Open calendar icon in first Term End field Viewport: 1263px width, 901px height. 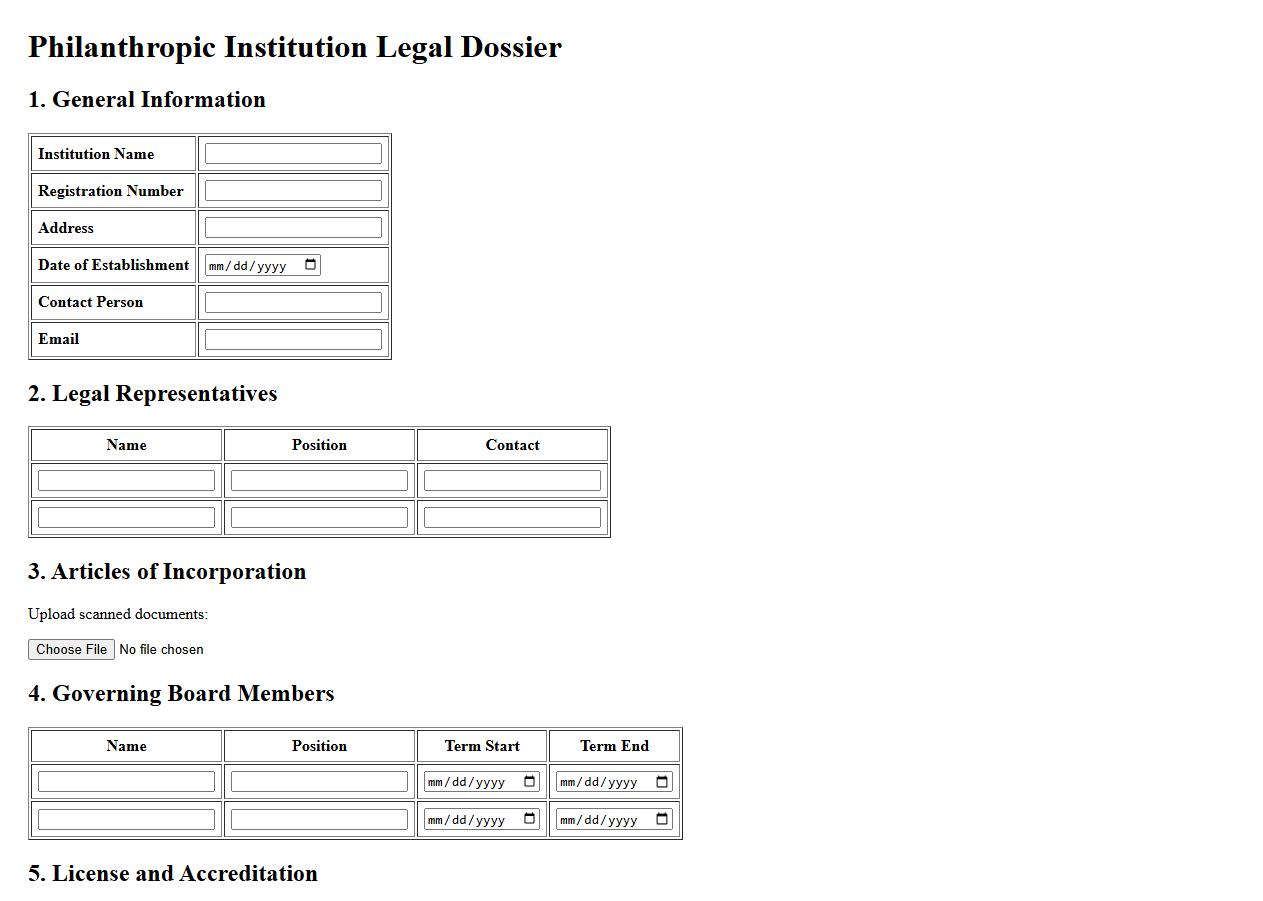click(x=662, y=782)
